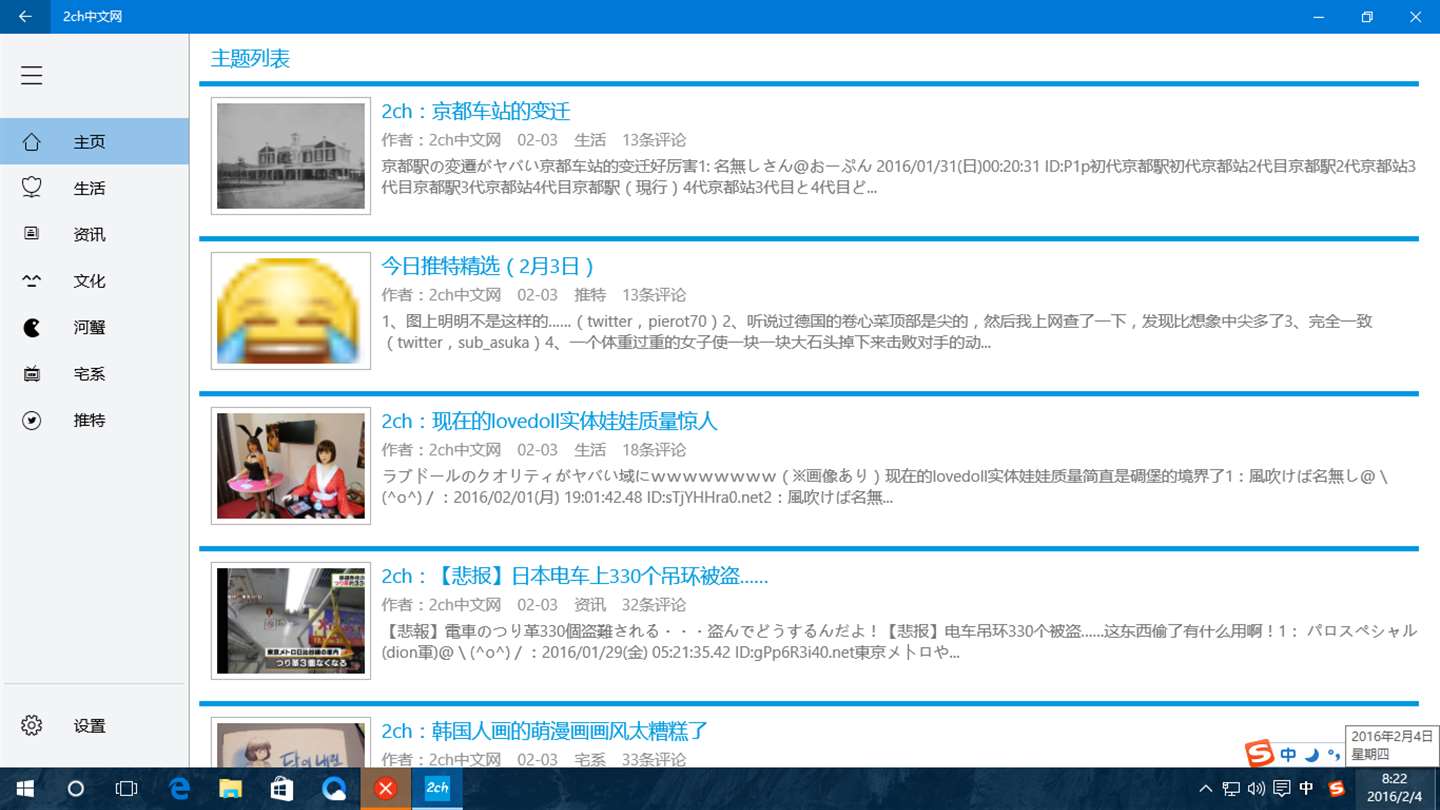Open the Windows Start menu
The image size is (1440, 810).
[x=24, y=789]
